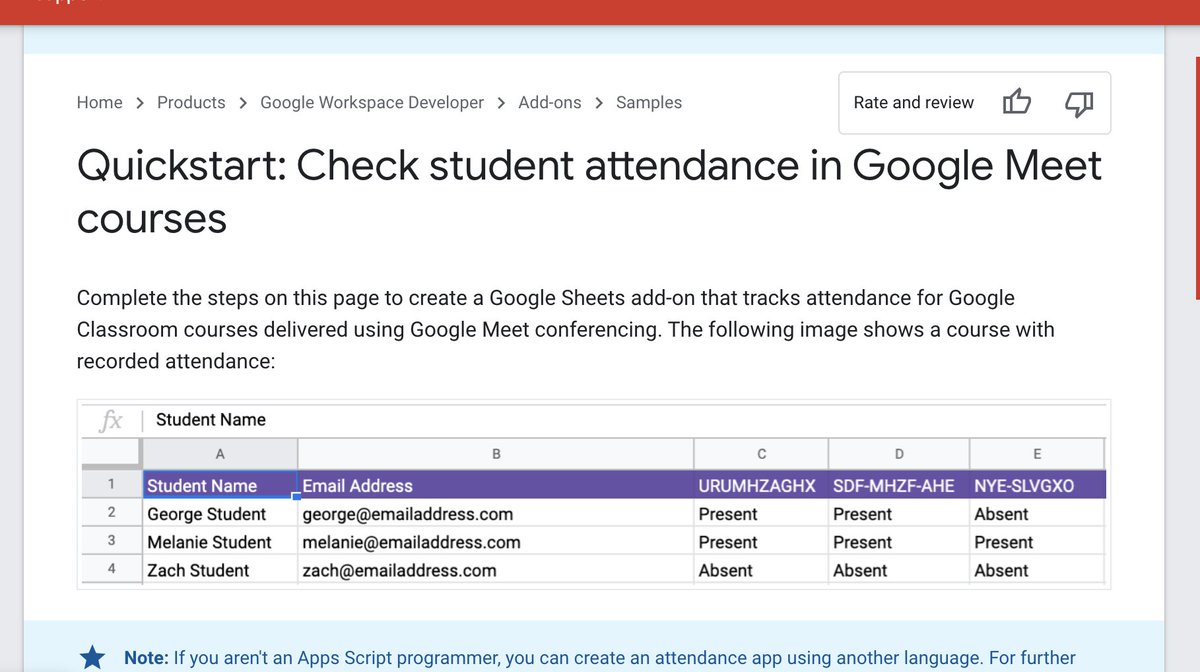Click George's 'Absent' cell in column E
Image resolution: width=1200 pixels, height=672 pixels.
point(1037,513)
